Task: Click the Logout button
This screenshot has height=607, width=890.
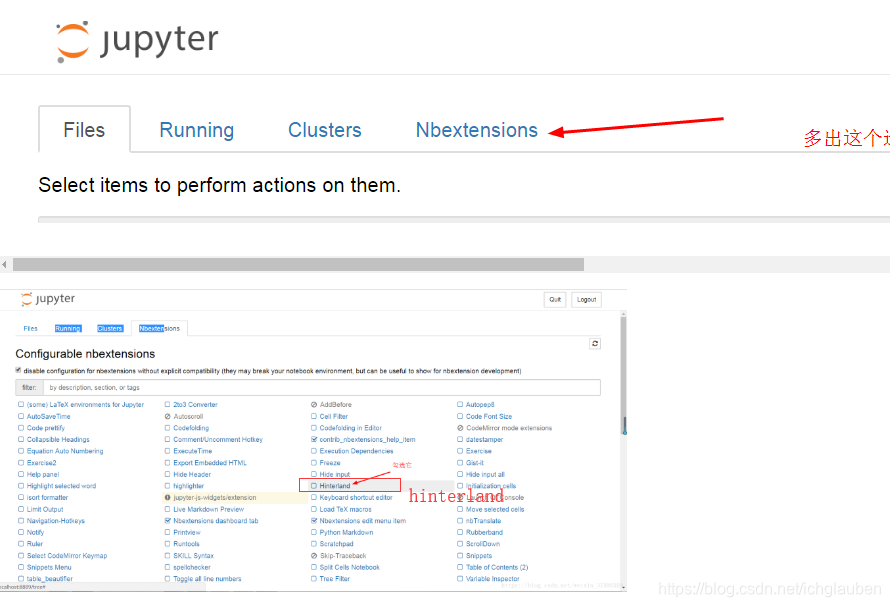Action: click(x=586, y=299)
